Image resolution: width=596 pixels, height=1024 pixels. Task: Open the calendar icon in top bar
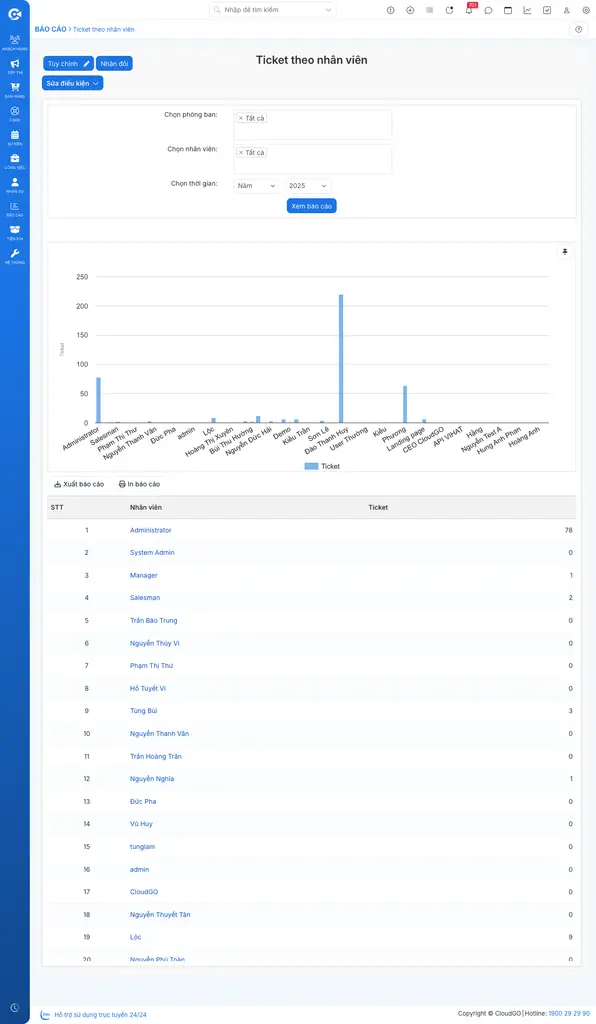(508, 10)
